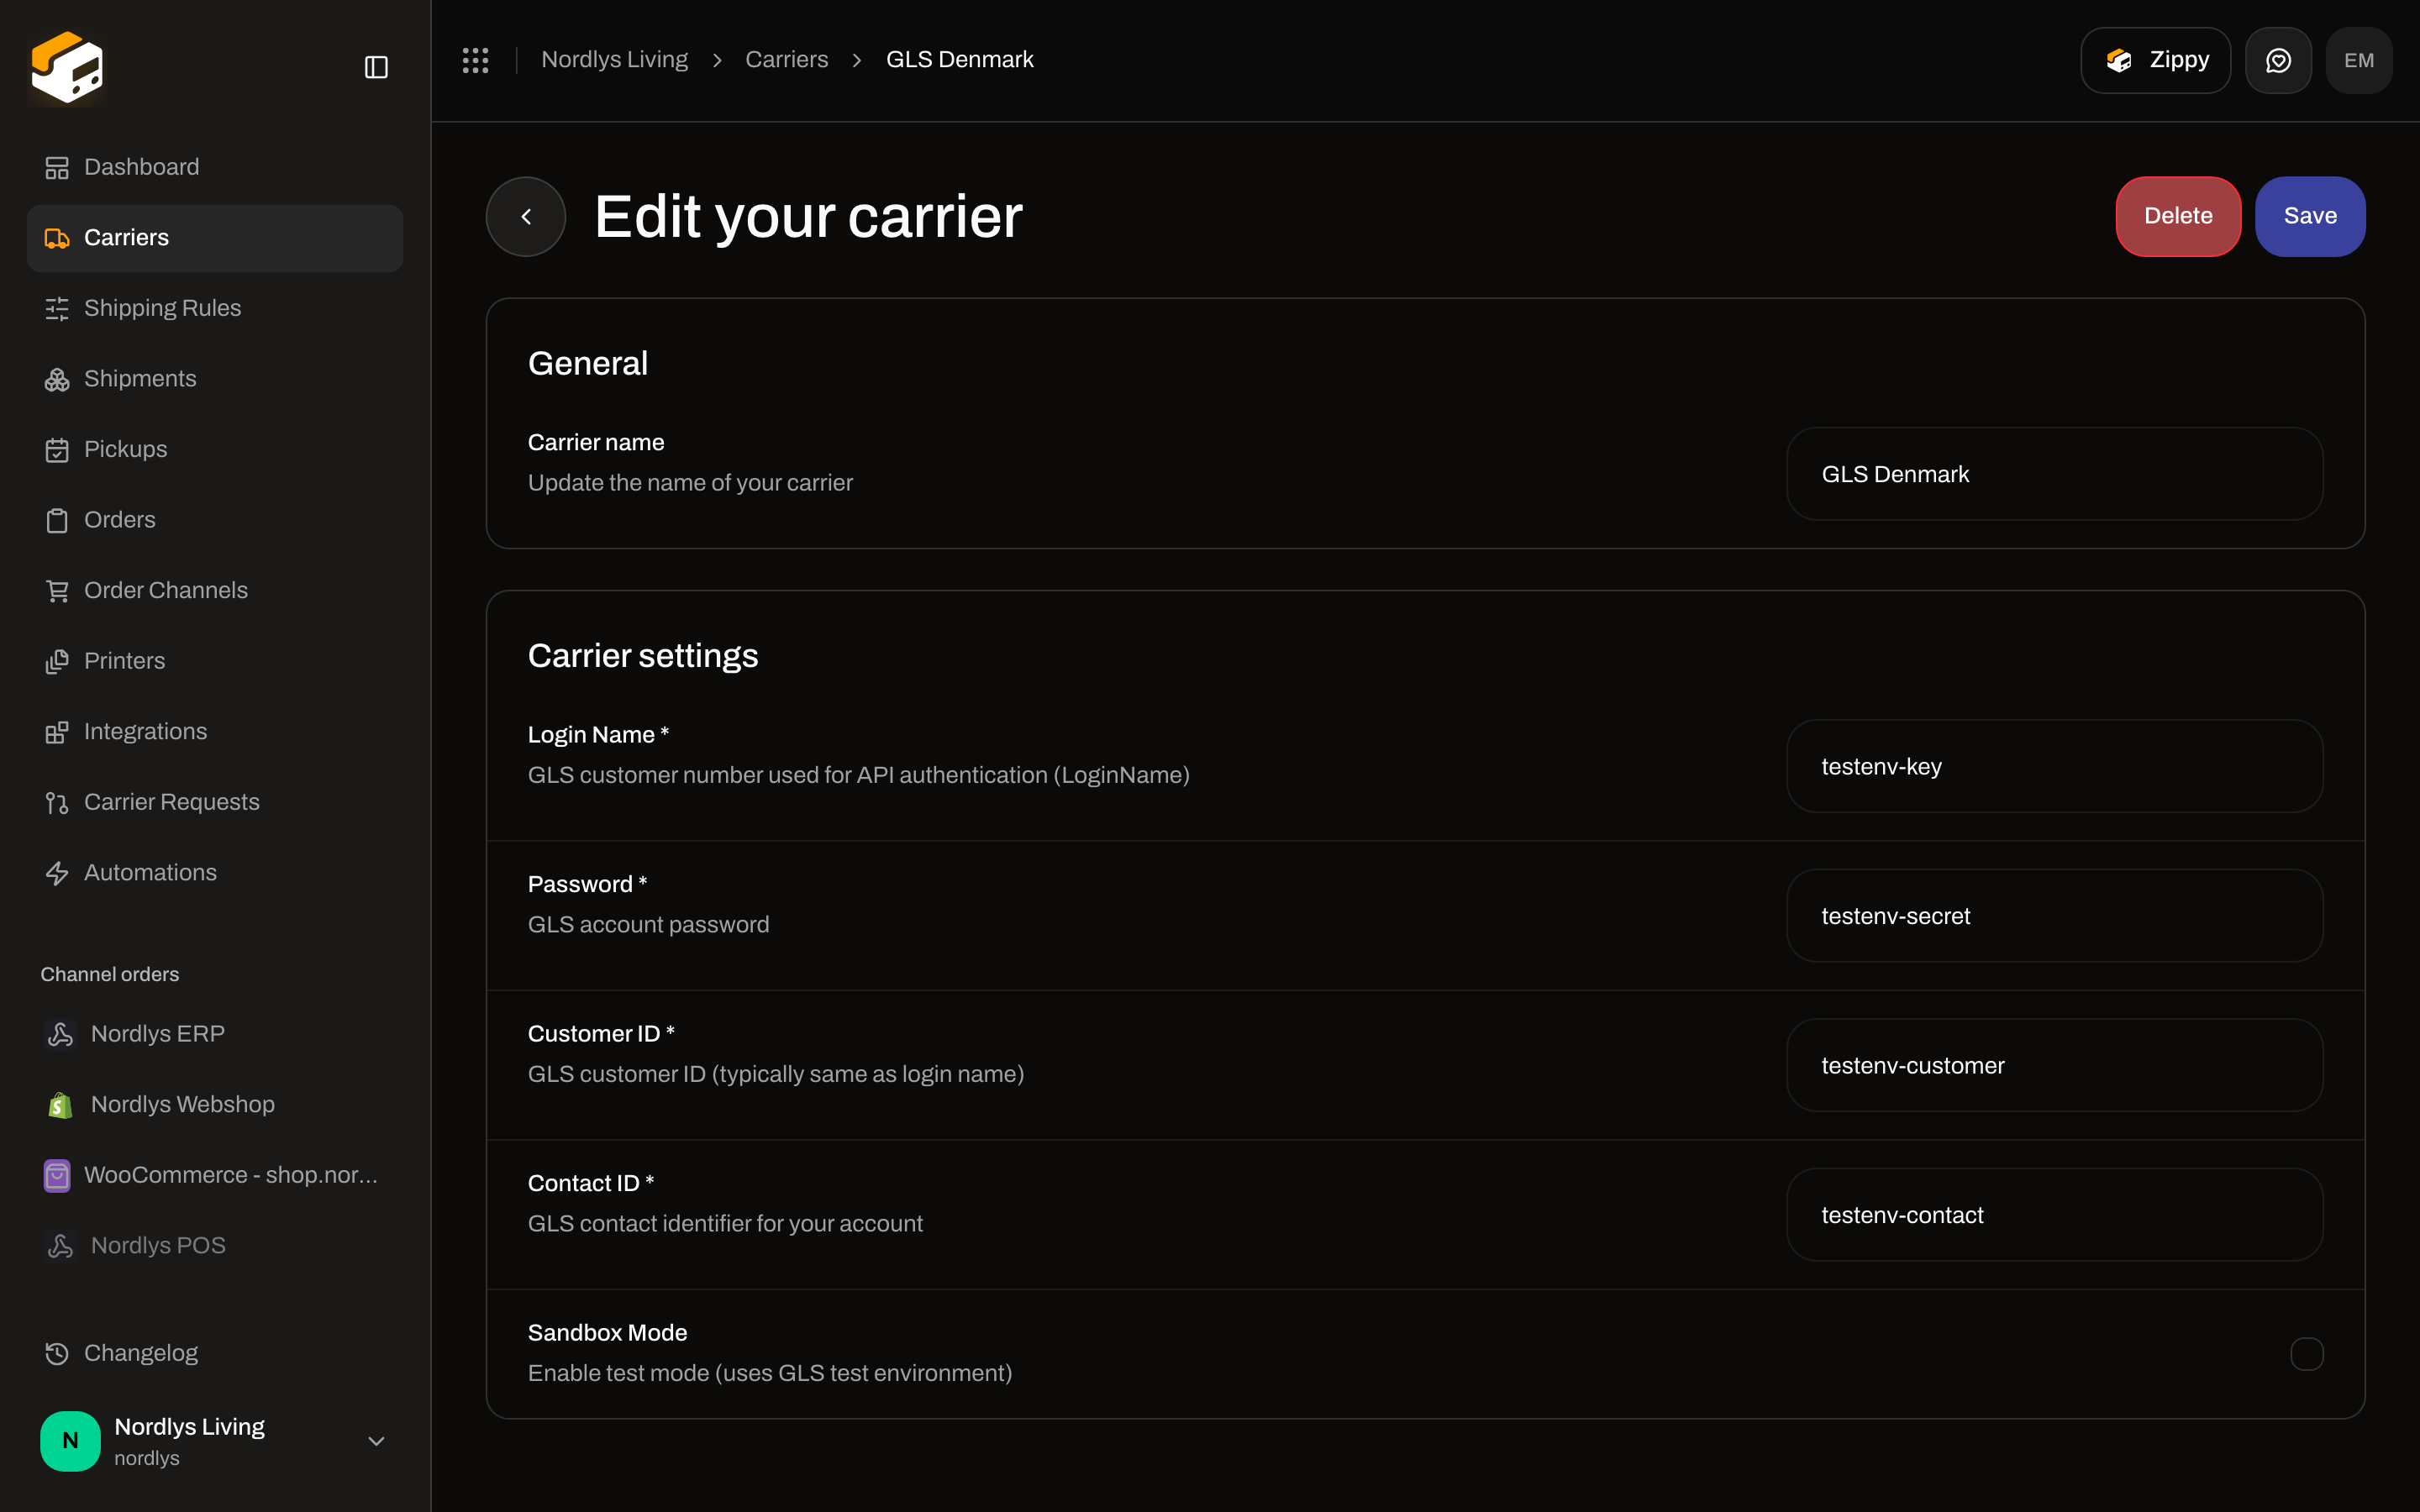Click the Carrier Requests icon
Viewport: 2420px width, 1512px height.
click(57, 802)
